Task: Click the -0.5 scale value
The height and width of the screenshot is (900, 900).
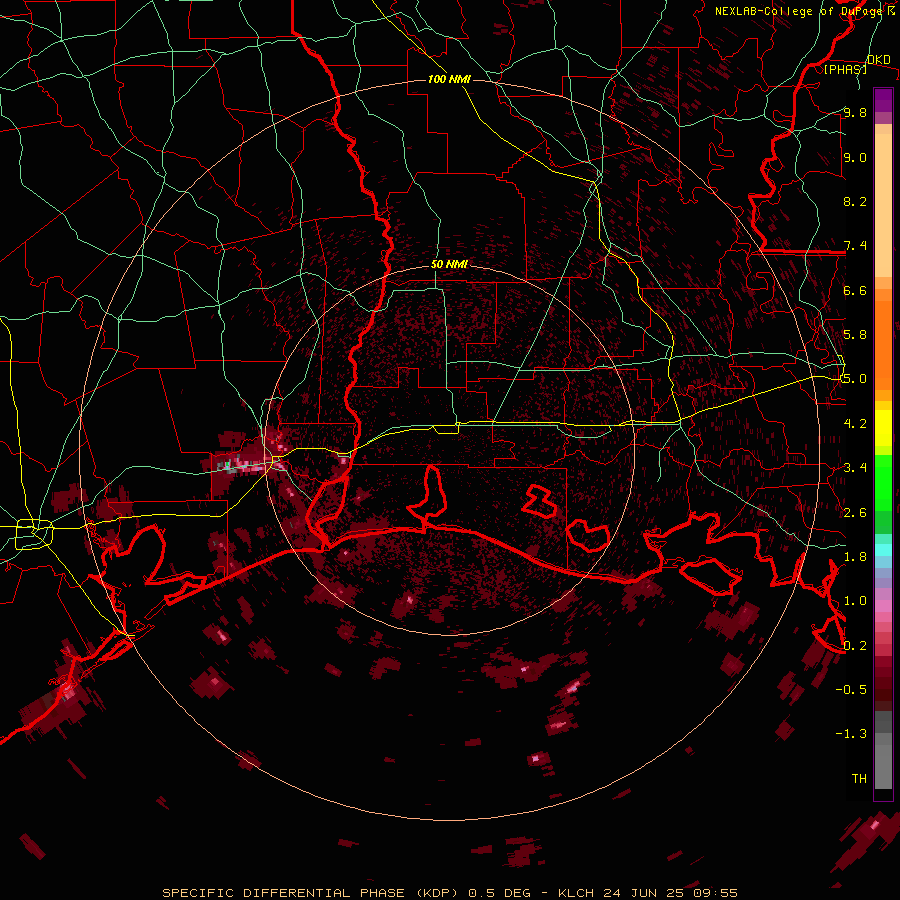Action: coord(851,689)
